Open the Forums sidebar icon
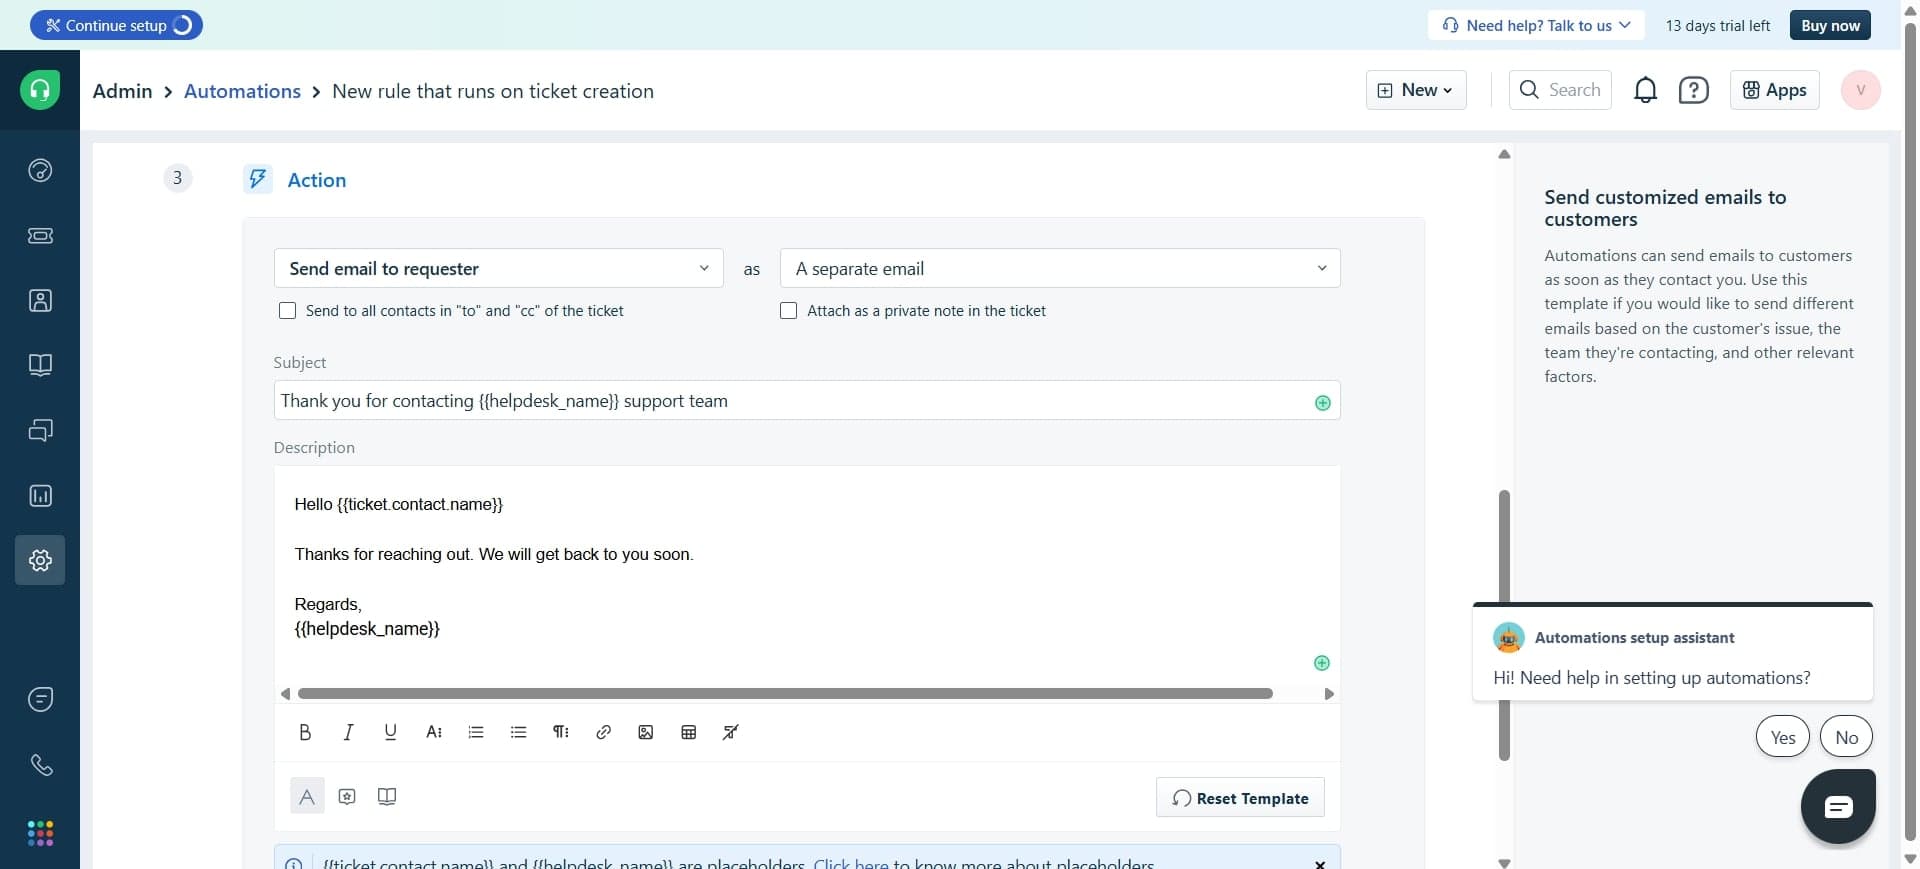 point(40,430)
